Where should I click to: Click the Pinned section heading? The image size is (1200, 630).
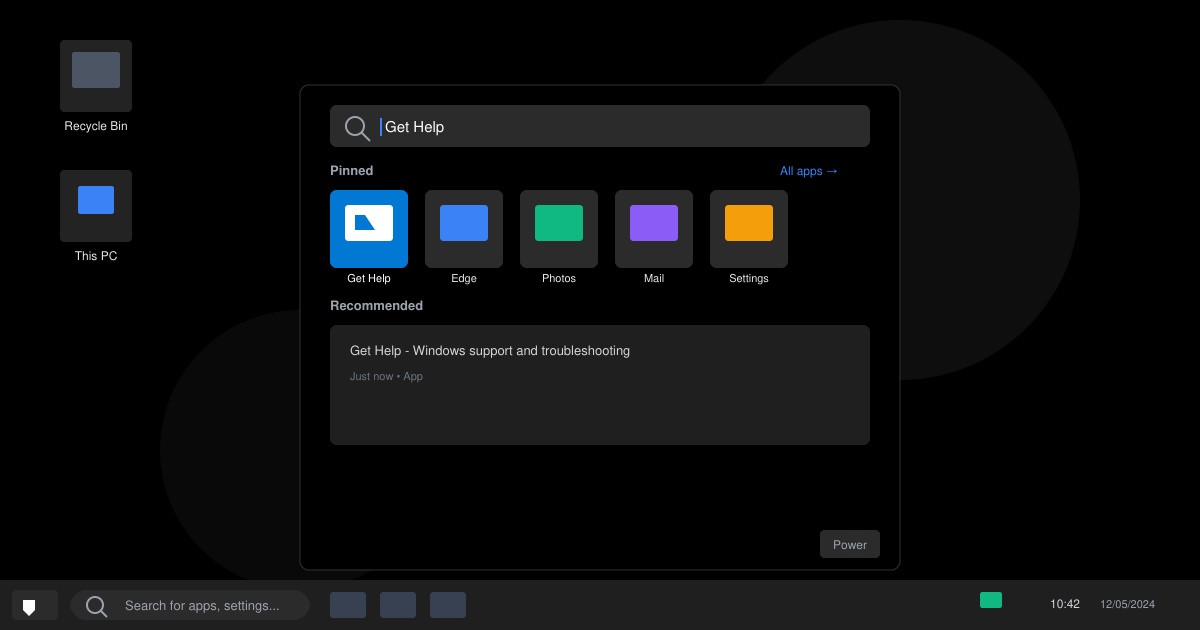point(352,171)
